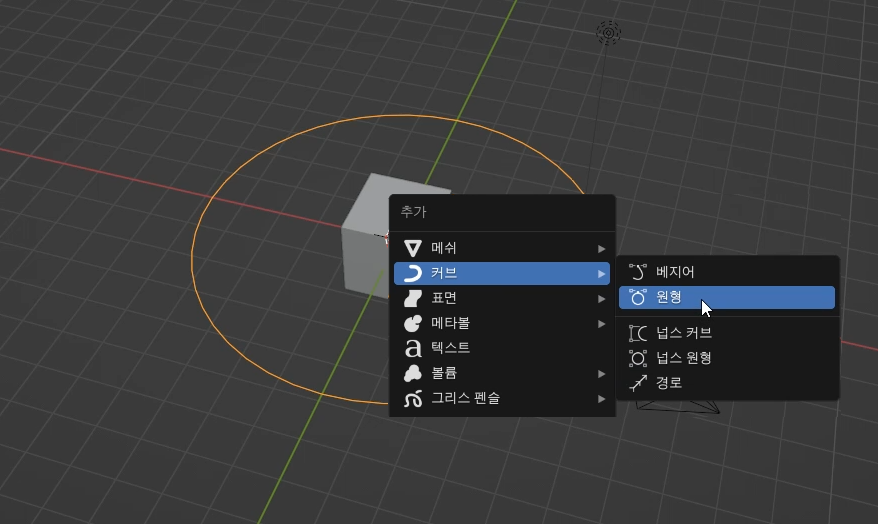This screenshot has width=878, height=524.
Task: Open the 그리스 펜슬 (Grease Pencil) submenu
Action: 502,399
